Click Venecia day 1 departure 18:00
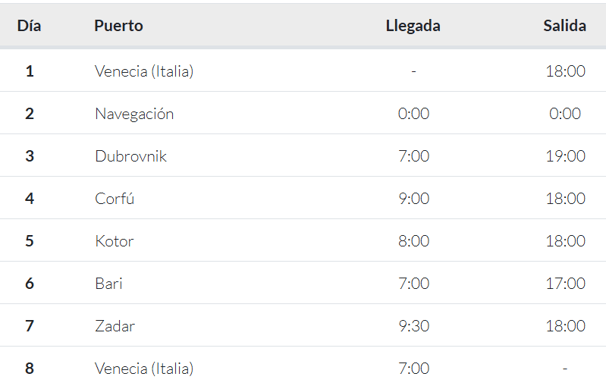The height and width of the screenshot is (386, 606). 565,71
